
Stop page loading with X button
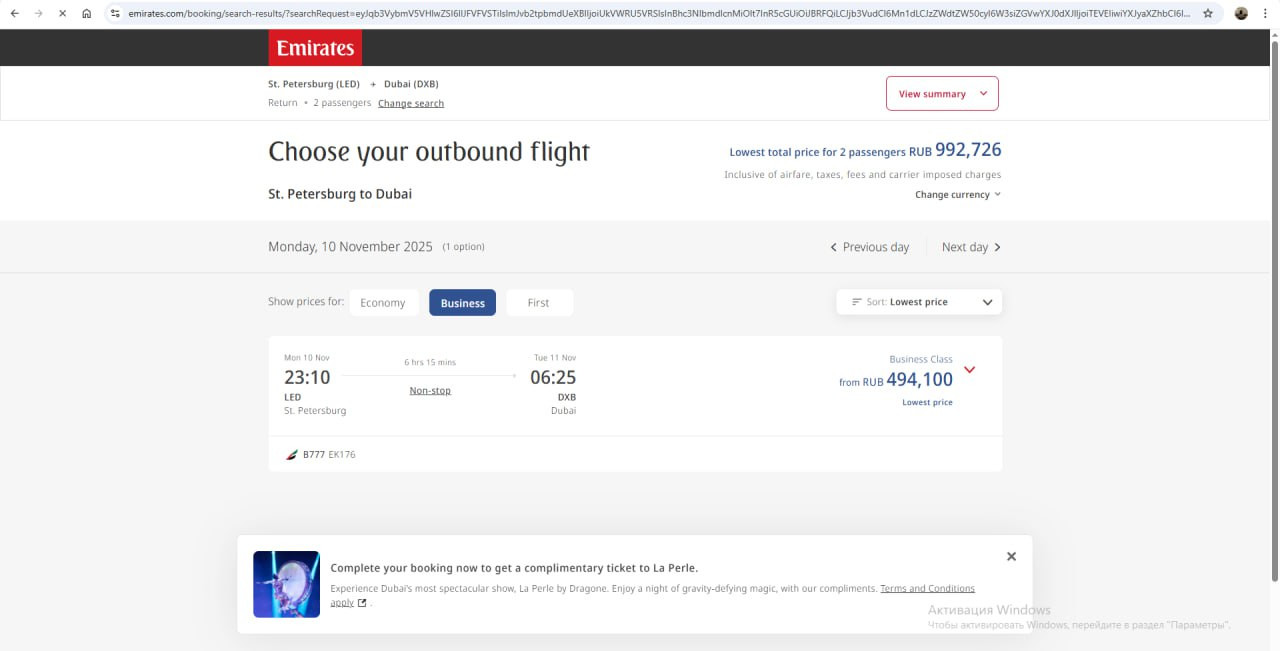[62, 14]
